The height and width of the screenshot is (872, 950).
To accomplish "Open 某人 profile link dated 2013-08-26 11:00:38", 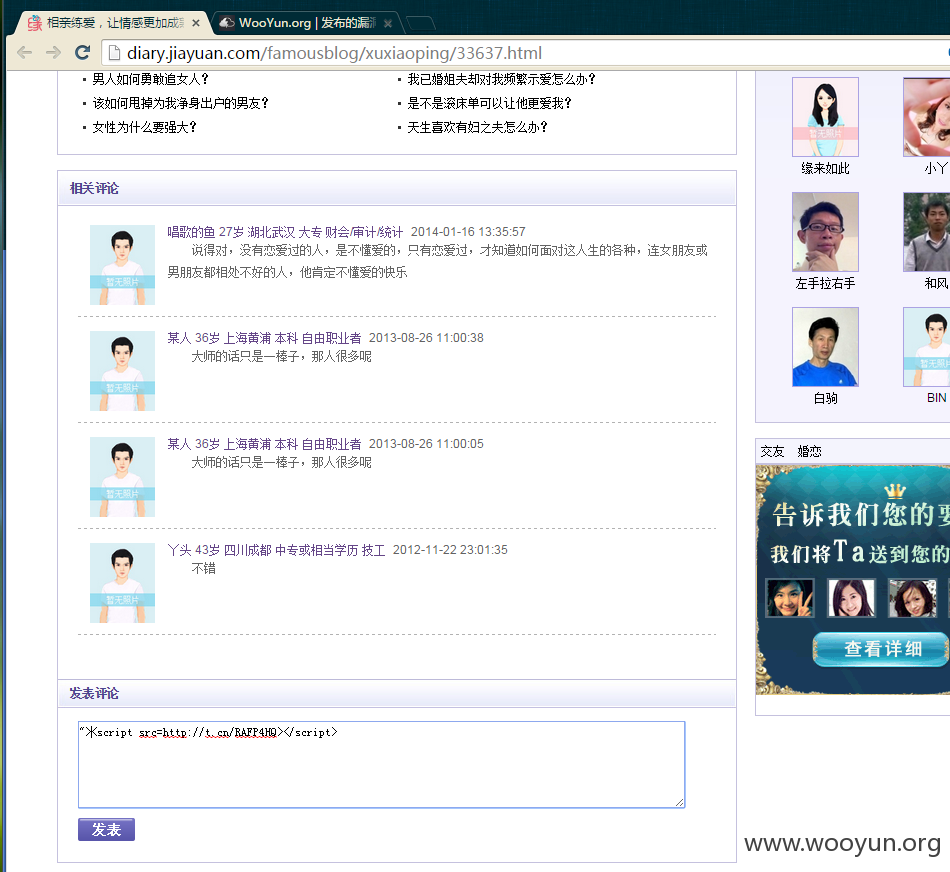I will (264, 338).
